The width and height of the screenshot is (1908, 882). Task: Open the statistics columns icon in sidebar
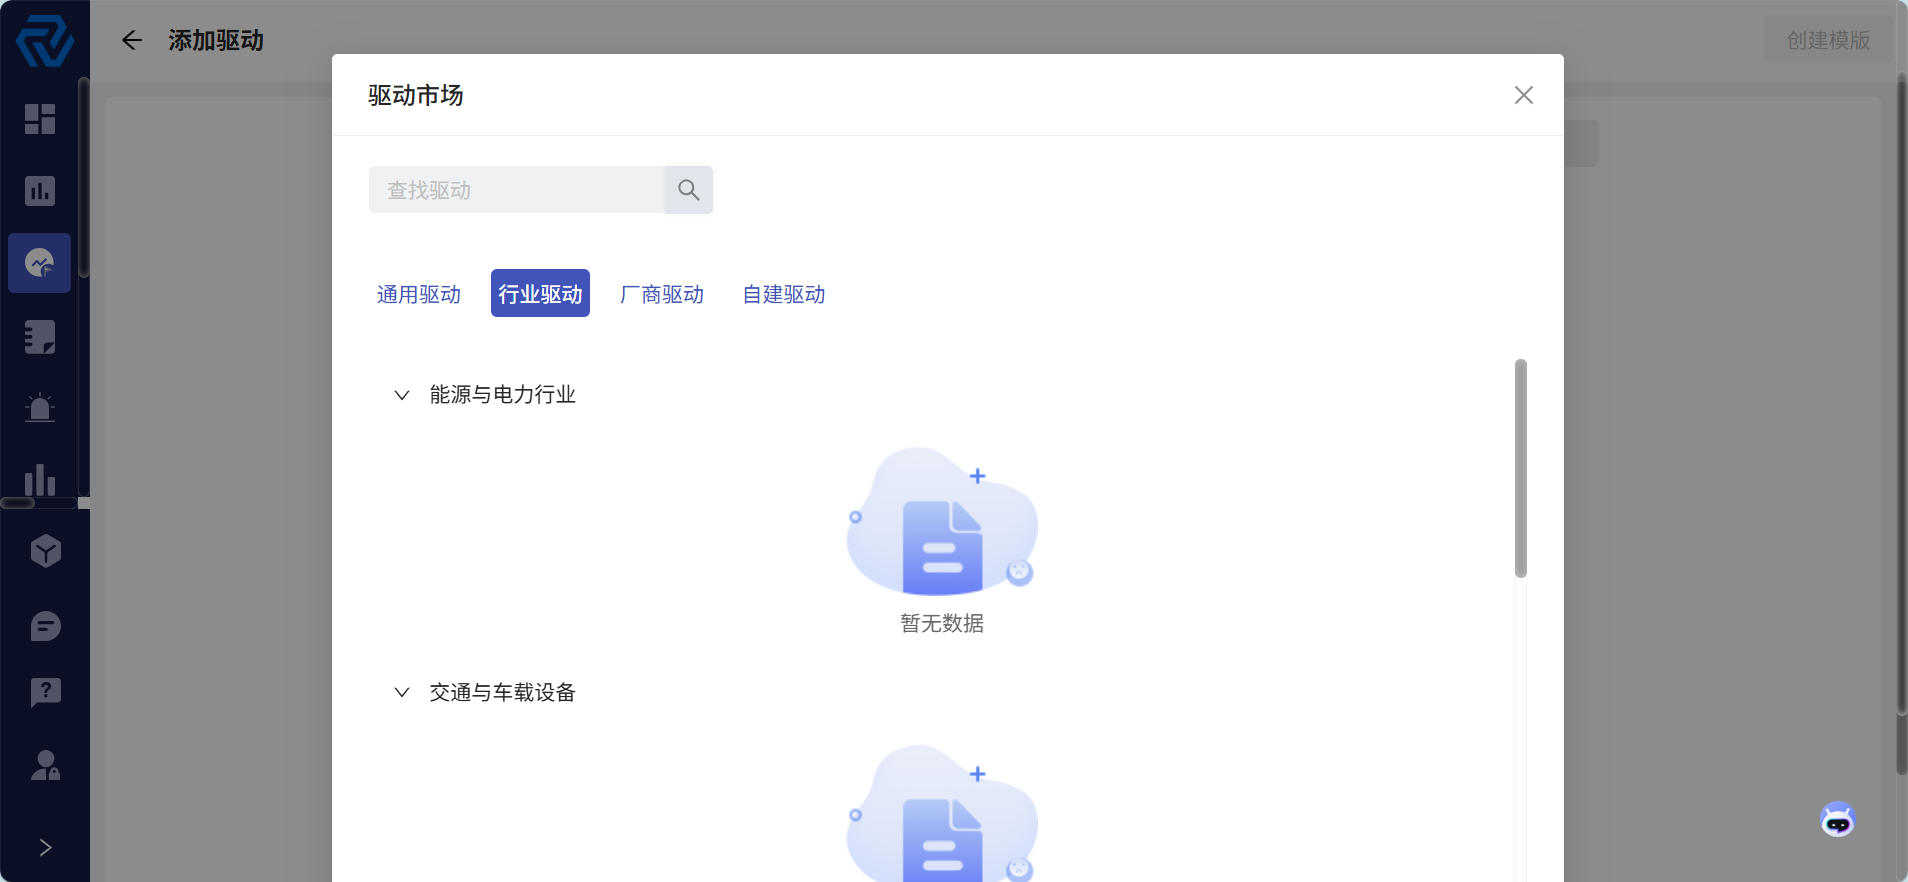pyautogui.click(x=40, y=480)
